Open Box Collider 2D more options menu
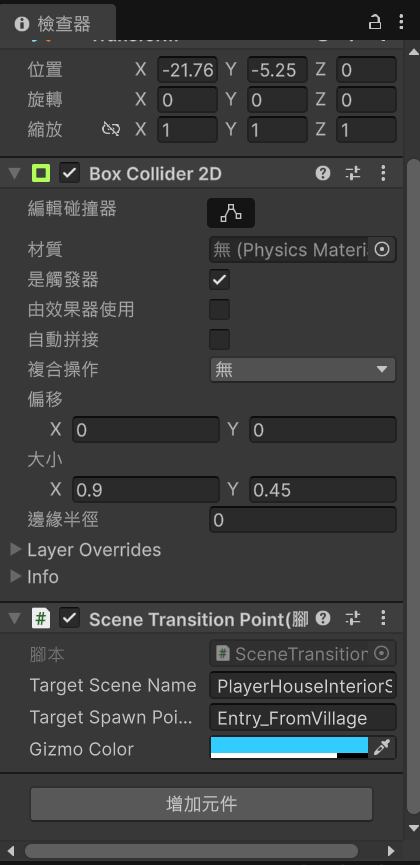Viewport: 420px width, 865px height. click(x=383, y=173)
